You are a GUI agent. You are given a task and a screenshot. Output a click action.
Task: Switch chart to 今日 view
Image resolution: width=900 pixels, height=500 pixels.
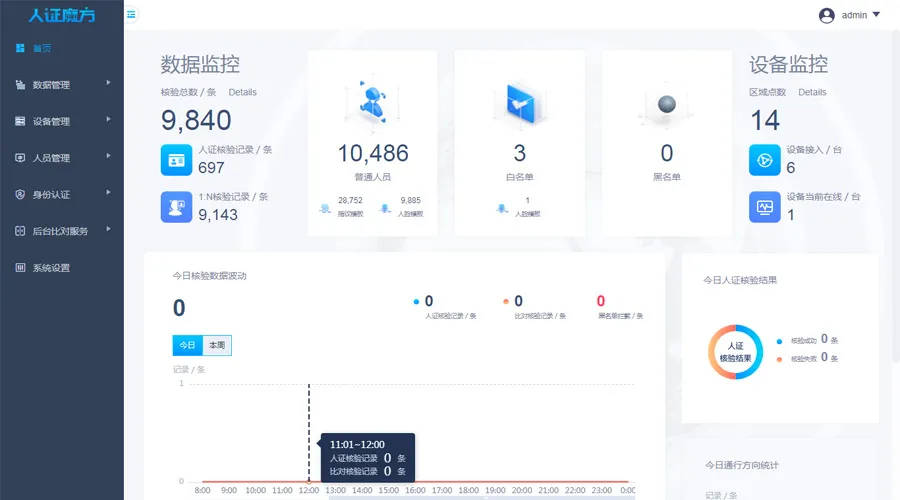[187, 345]
